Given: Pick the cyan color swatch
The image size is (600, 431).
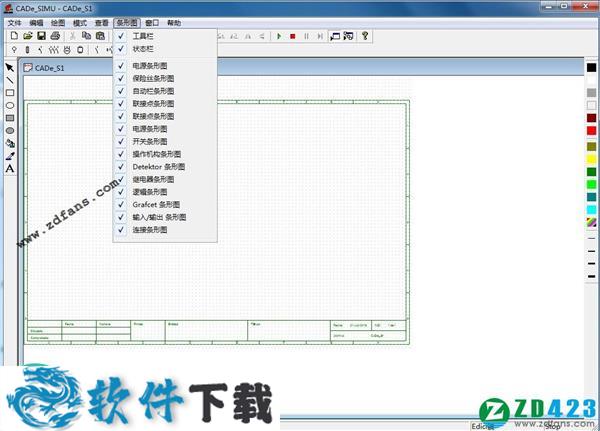Looking at the screenshot, I should [592, 210].
